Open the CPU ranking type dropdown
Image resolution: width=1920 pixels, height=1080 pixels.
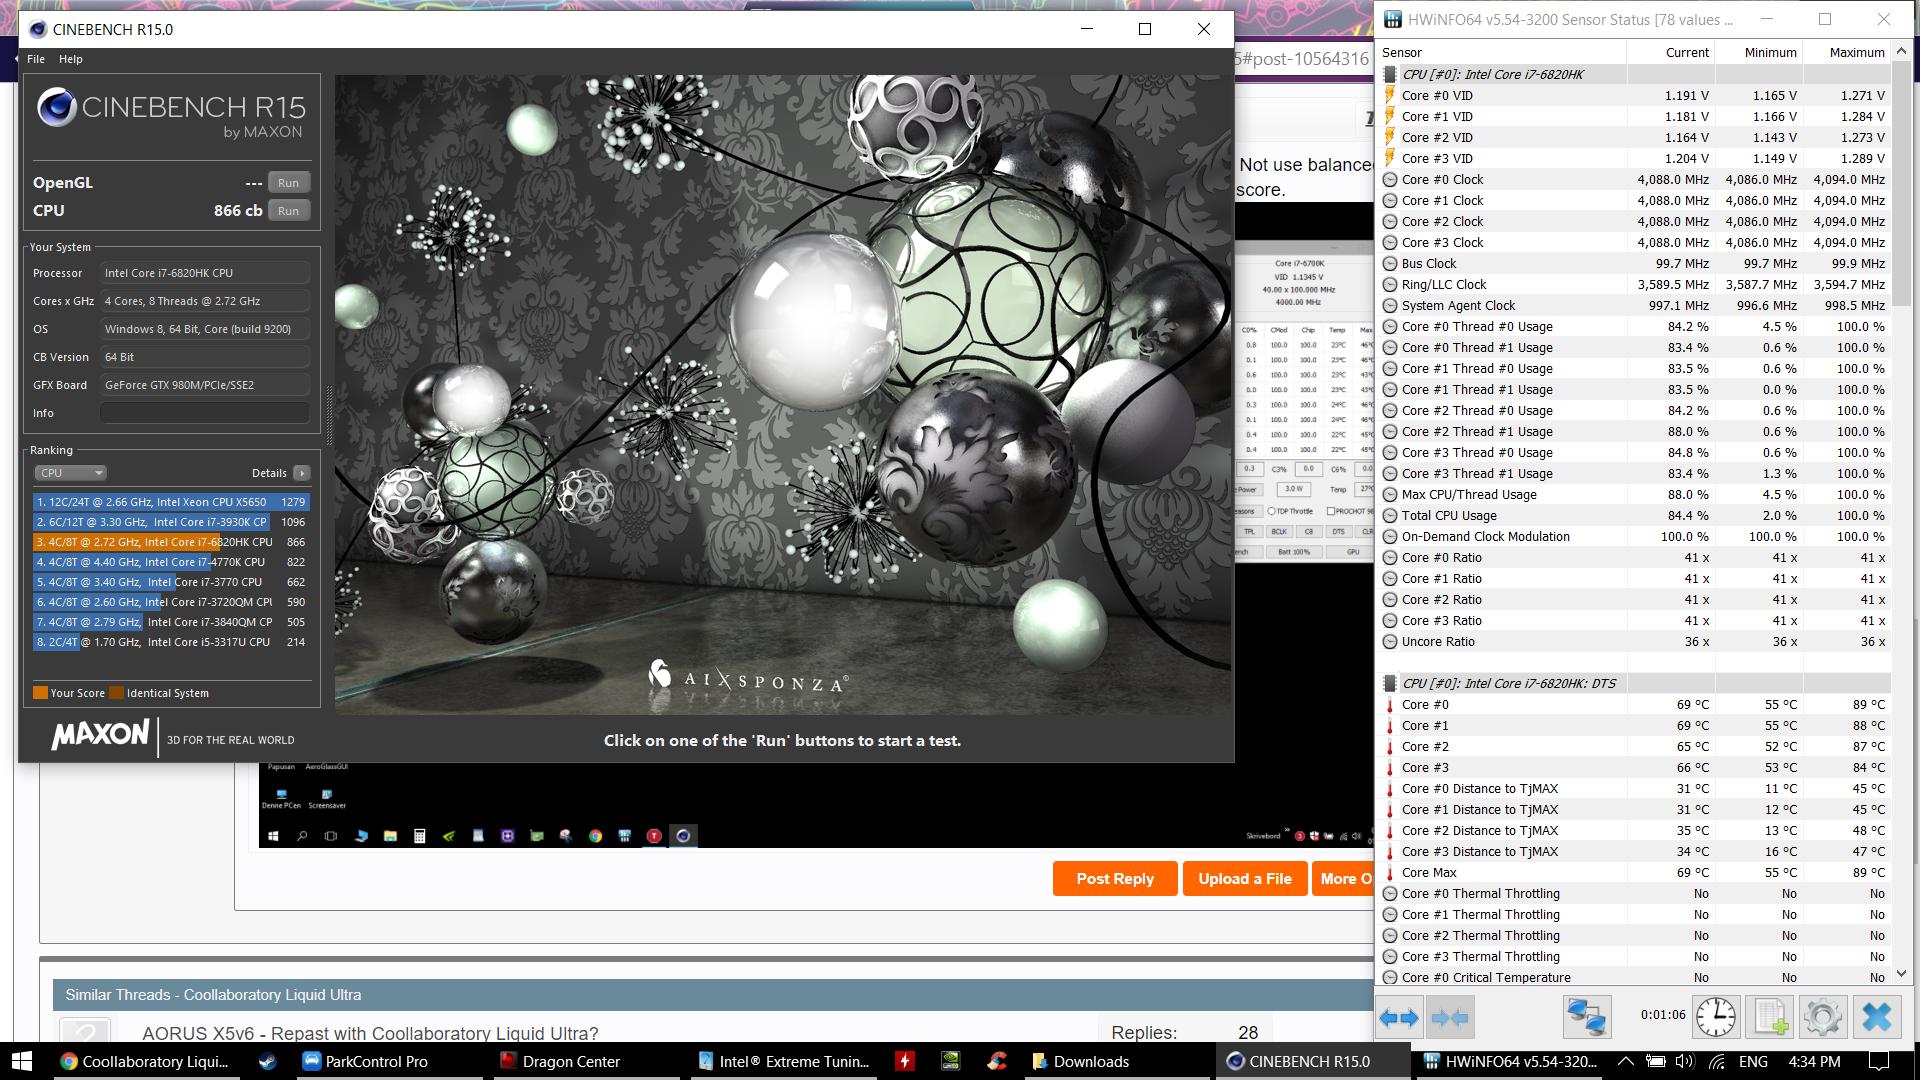click(x=70, y=473)
